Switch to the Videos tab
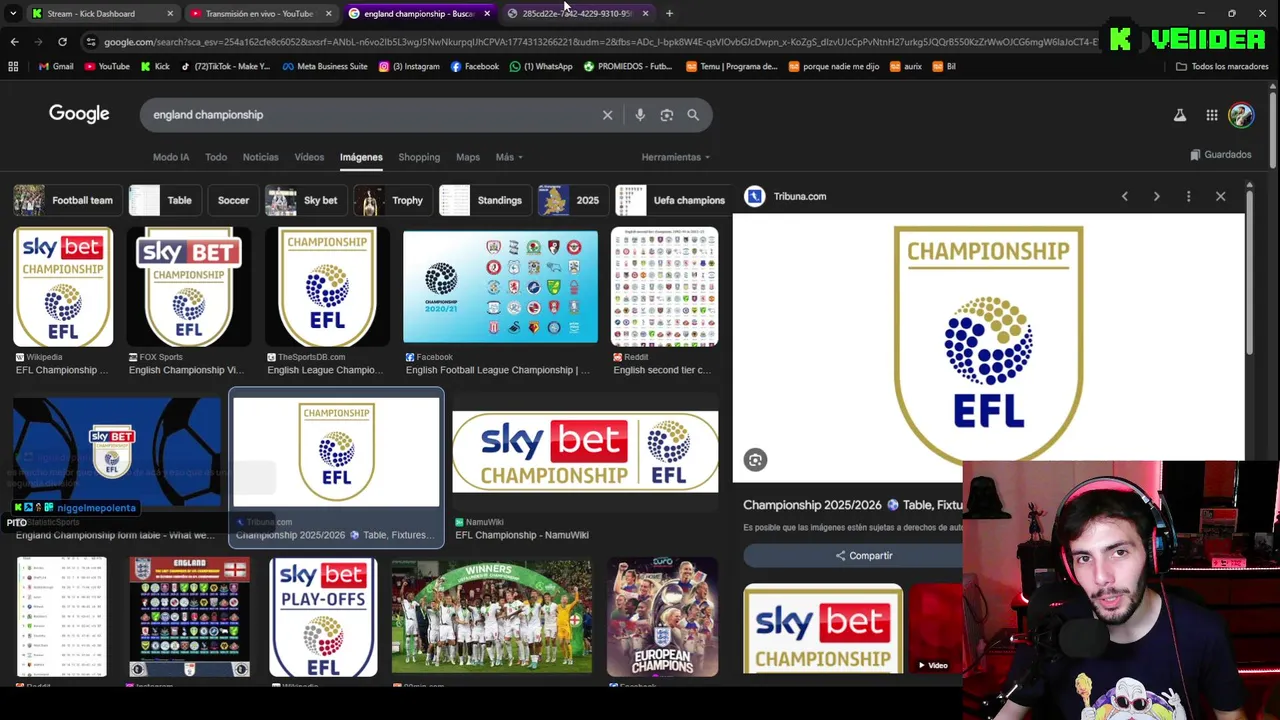Screen dimensions: 1280x720 tap(309, 157)
